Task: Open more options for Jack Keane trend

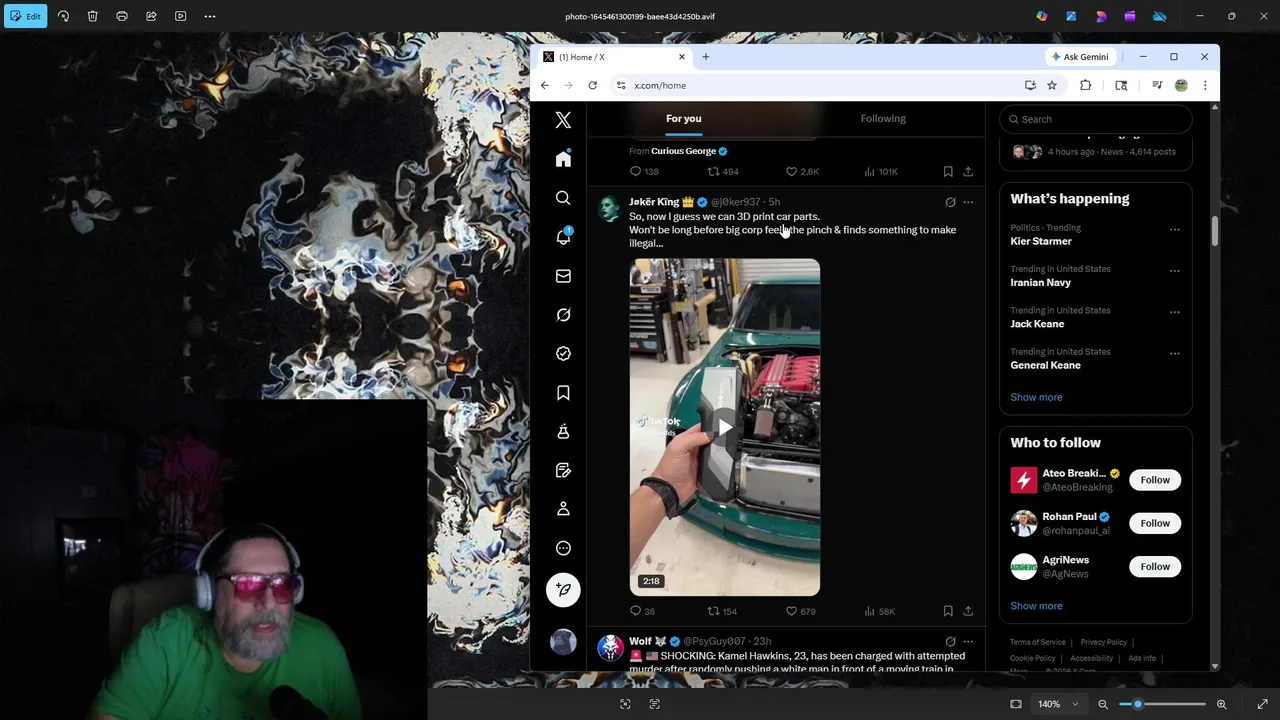Action: 1175,312
